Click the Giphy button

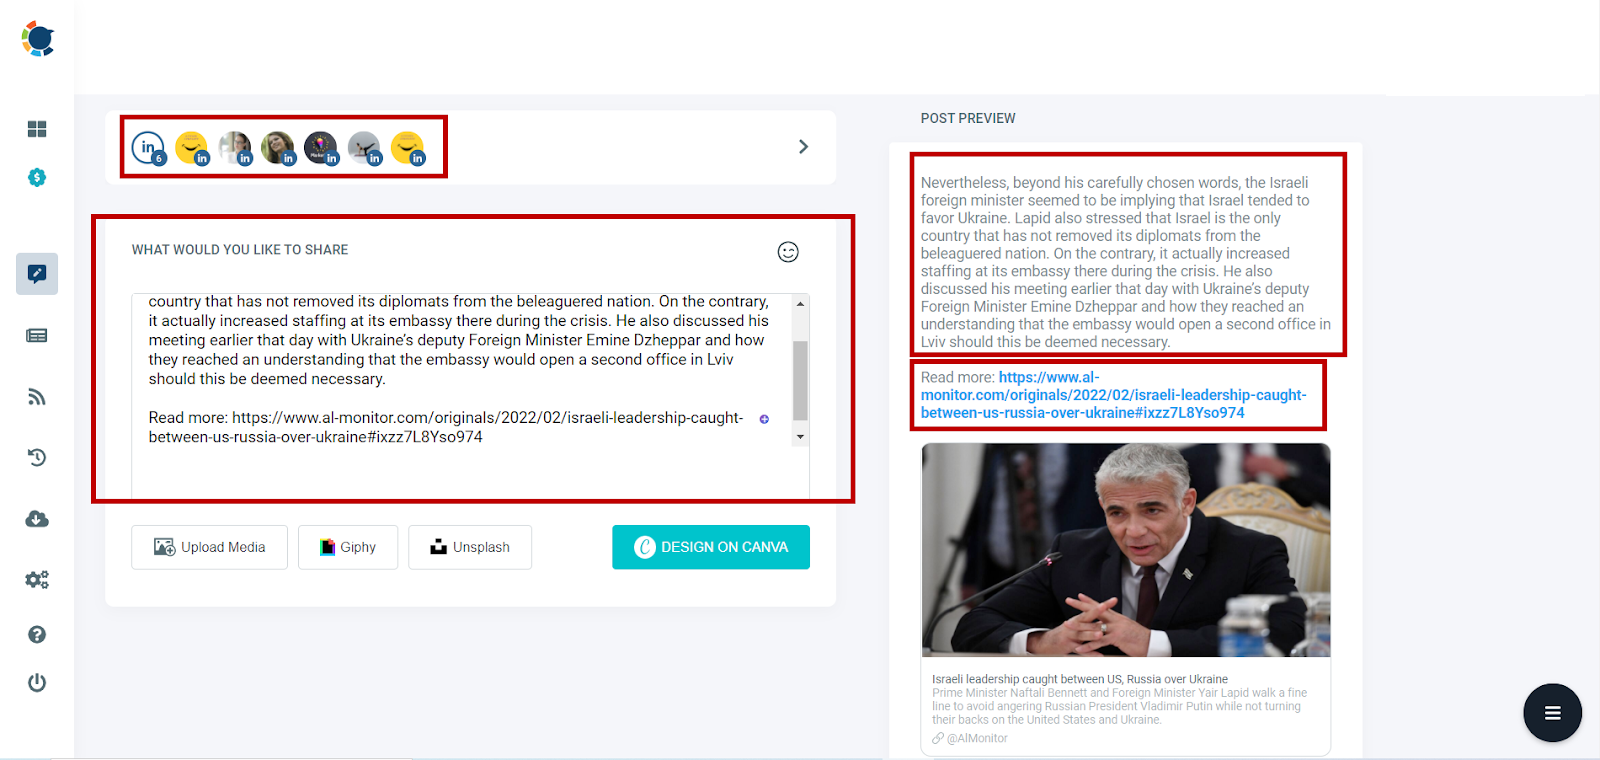click(x=348, y=547)
